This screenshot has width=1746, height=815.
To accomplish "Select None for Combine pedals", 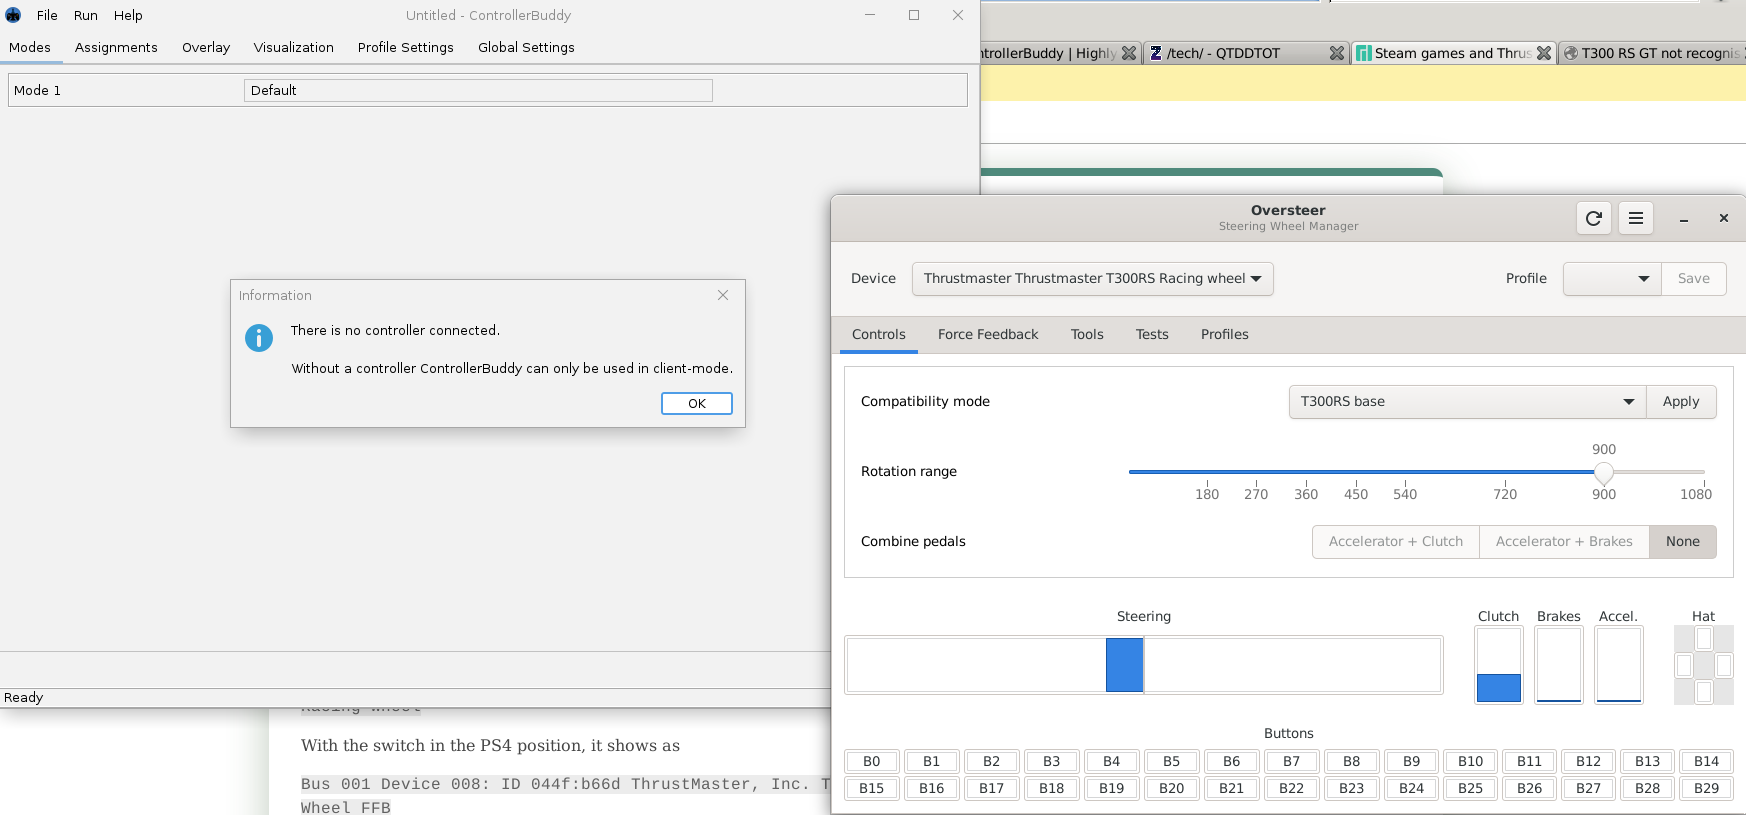I will point(1683,541).
